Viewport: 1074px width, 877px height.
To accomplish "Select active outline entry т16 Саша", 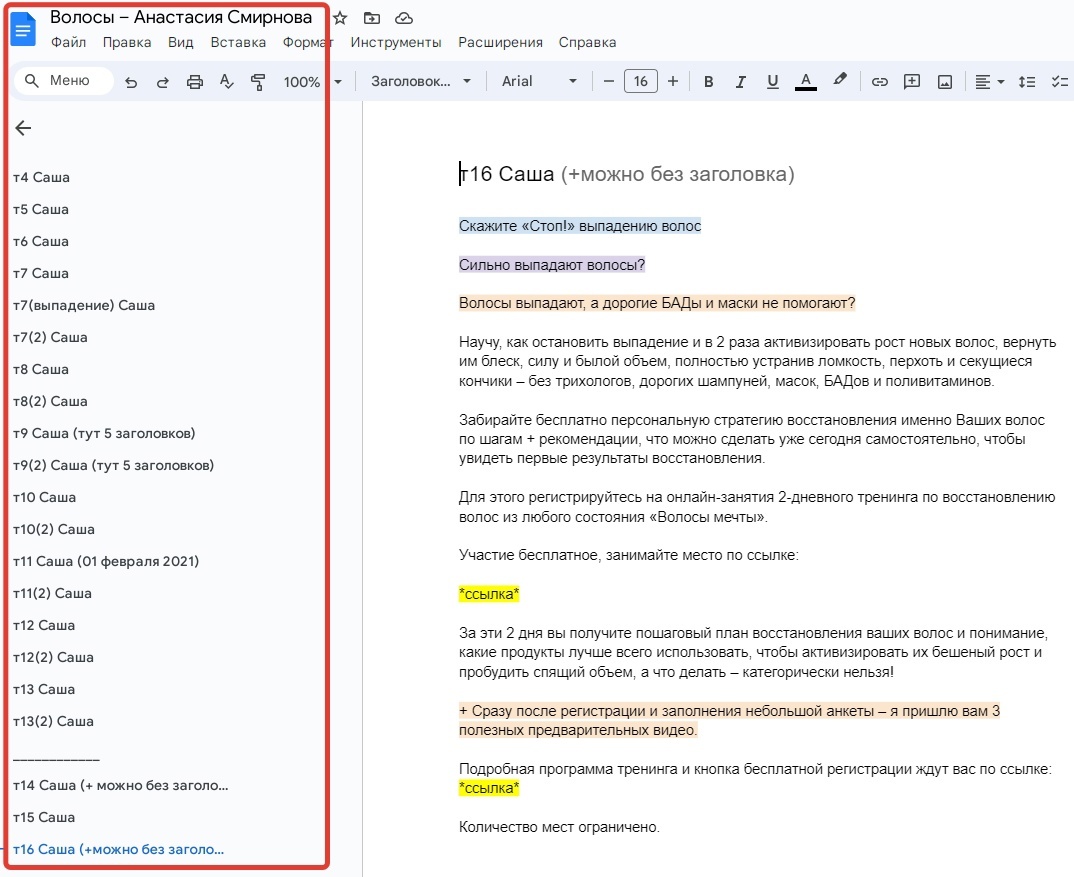I will (118, 850).
